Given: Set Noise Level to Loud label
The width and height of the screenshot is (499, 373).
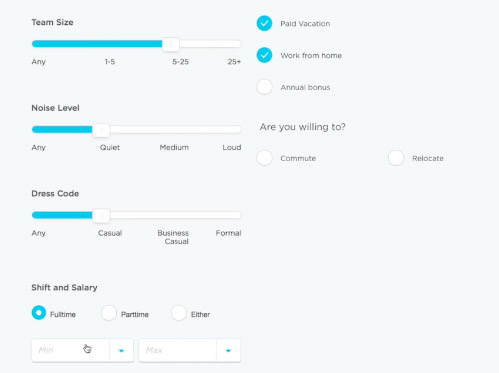Looking at the screenshot, I should (x=232, y=147).
